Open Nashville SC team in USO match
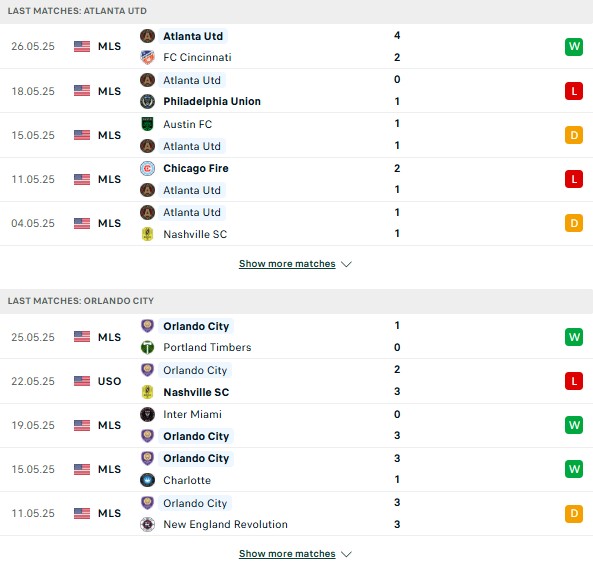 pos(196,392)
